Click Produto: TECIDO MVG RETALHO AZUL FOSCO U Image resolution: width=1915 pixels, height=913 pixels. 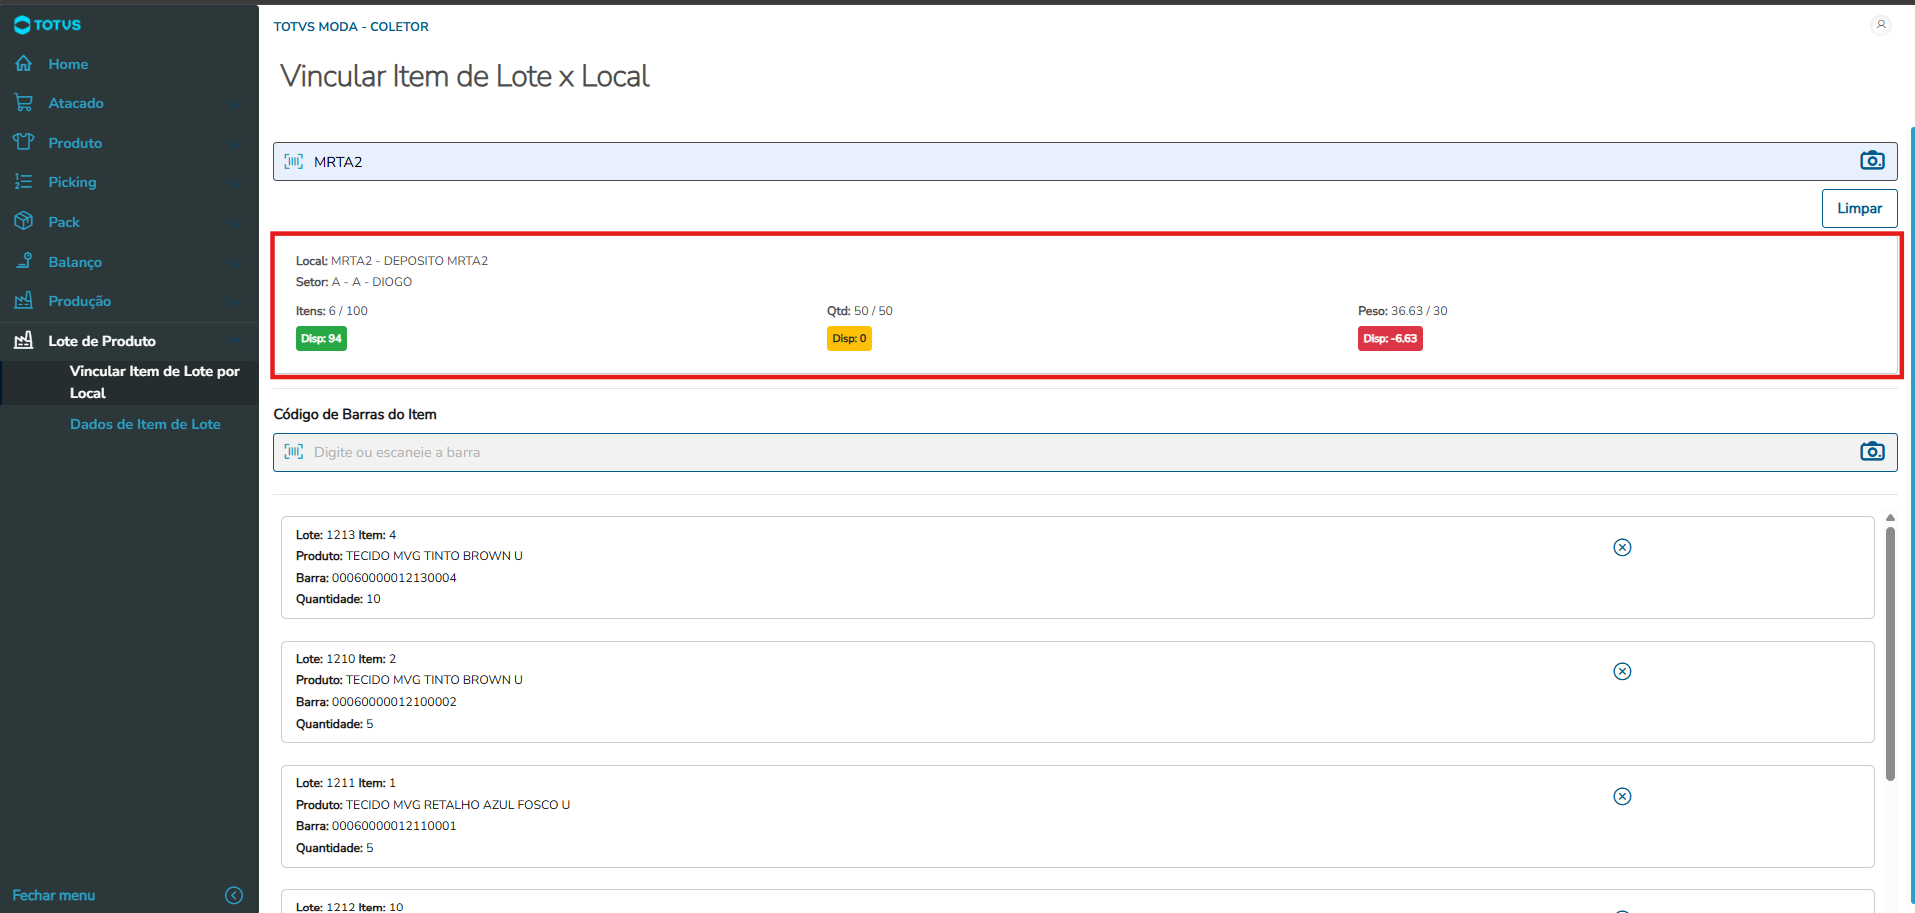pos(433,805)
